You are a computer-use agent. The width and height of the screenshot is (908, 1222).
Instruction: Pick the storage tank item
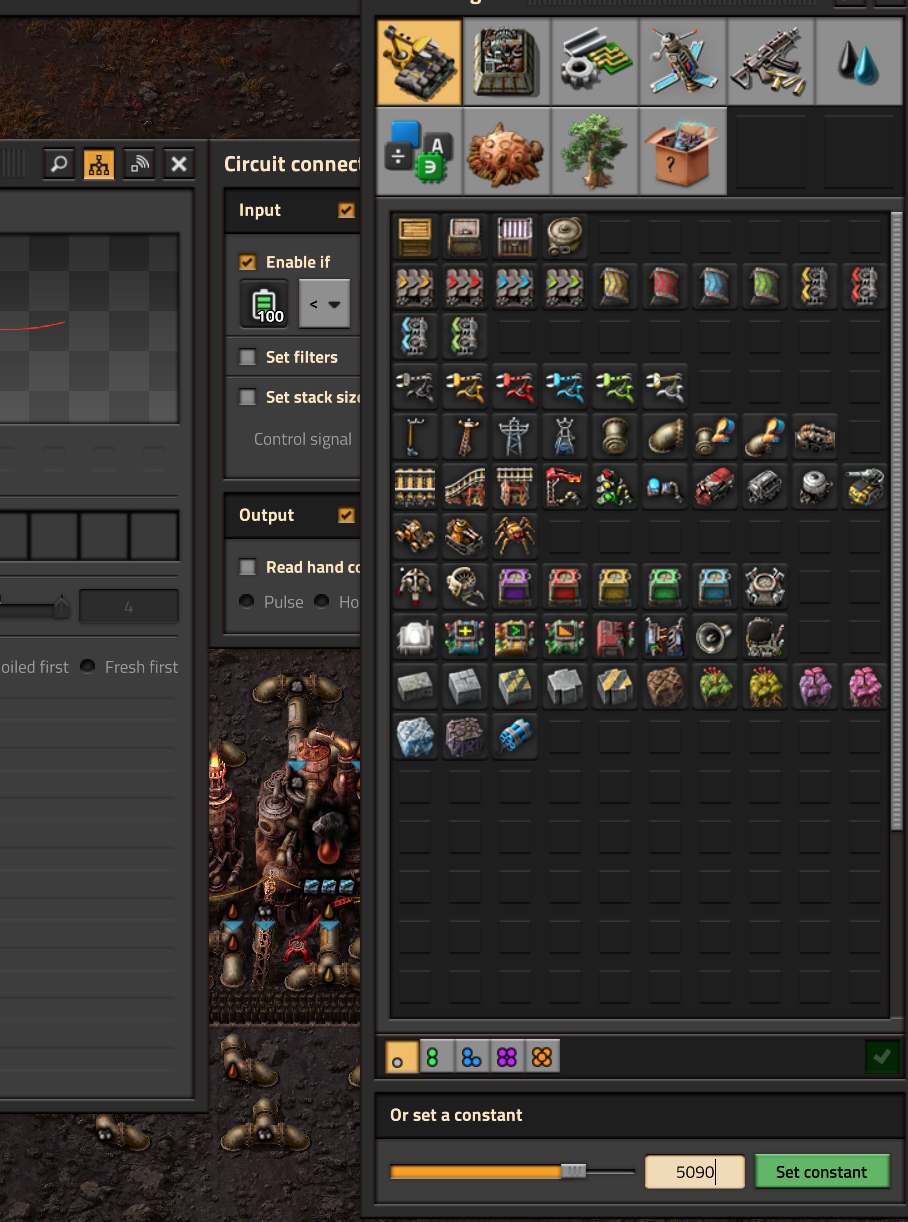click(565, 237)
